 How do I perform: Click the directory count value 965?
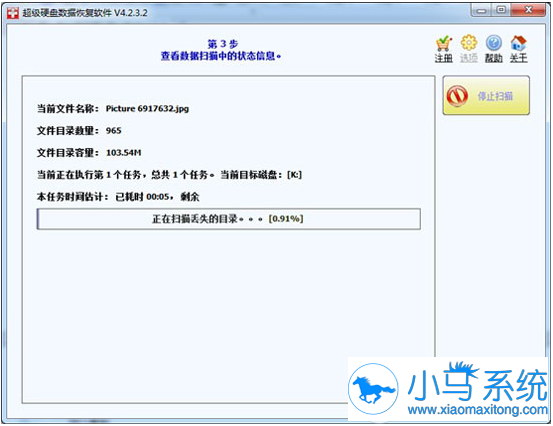(114, 131)
